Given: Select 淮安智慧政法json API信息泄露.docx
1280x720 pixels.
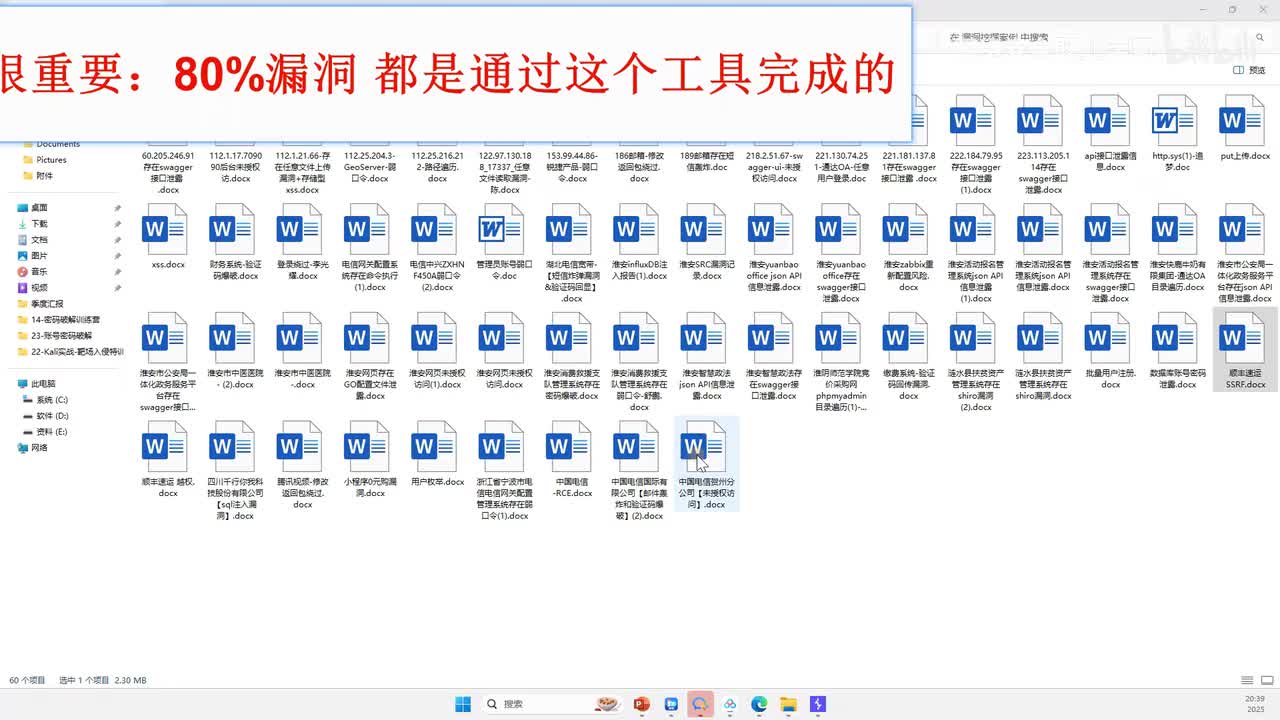Looking at the screenshot, I should 706,356.
